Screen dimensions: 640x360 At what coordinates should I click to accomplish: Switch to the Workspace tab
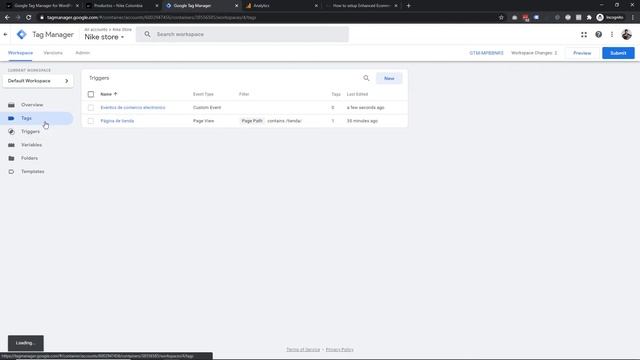[20, 53]
